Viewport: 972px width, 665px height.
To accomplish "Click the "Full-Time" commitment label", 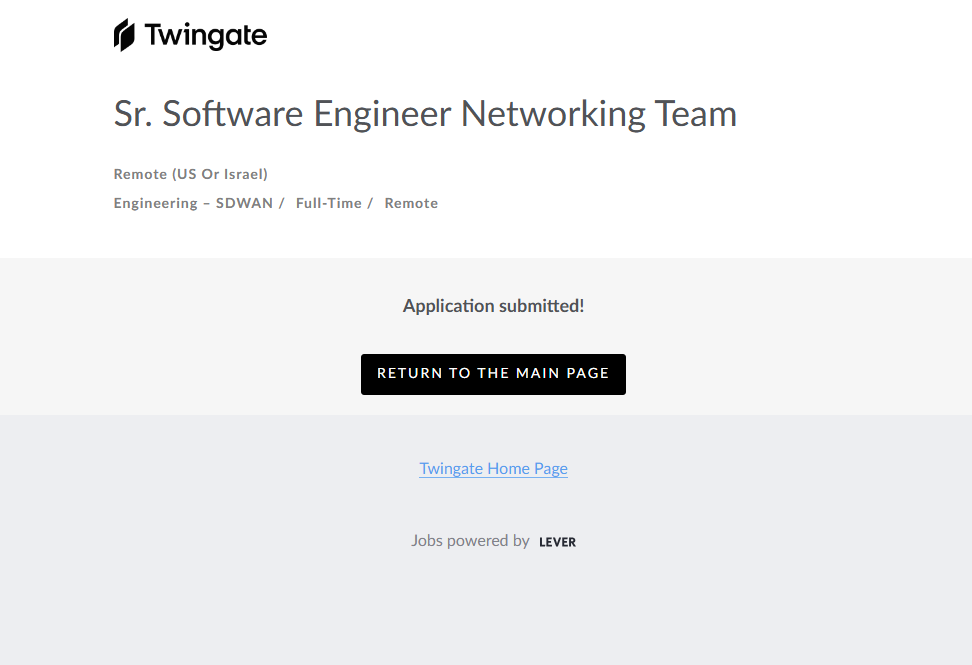I will 328,203.
